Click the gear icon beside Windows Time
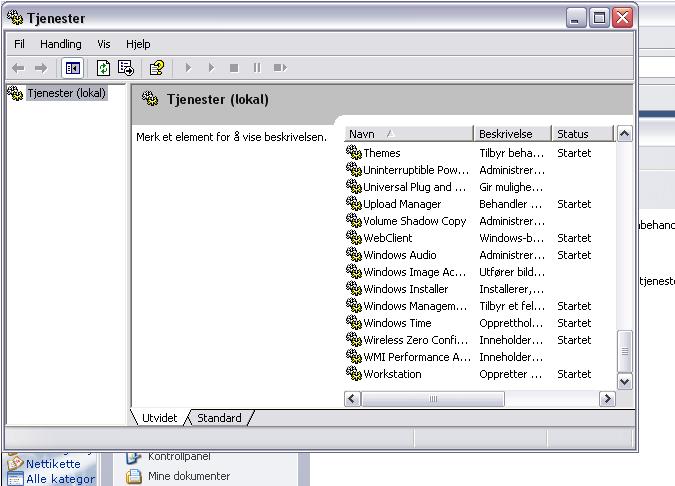The width and height of the screenshot is (675, 486). coord(353,322)
